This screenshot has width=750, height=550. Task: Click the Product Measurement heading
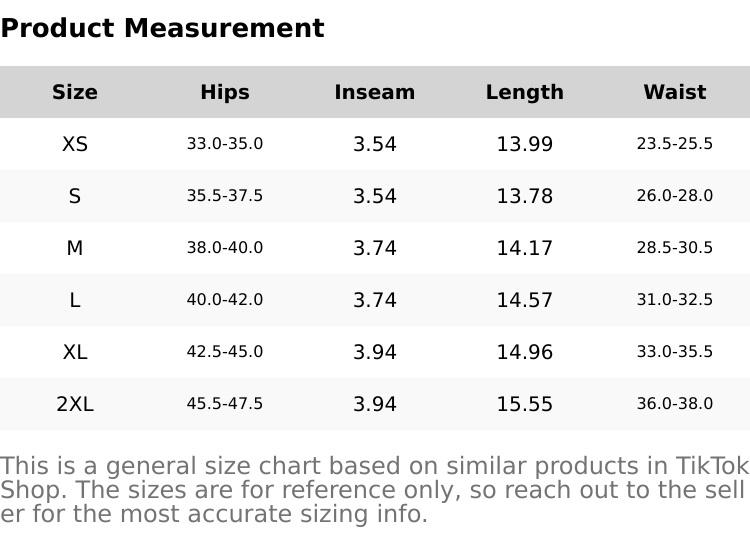point(162,28)
